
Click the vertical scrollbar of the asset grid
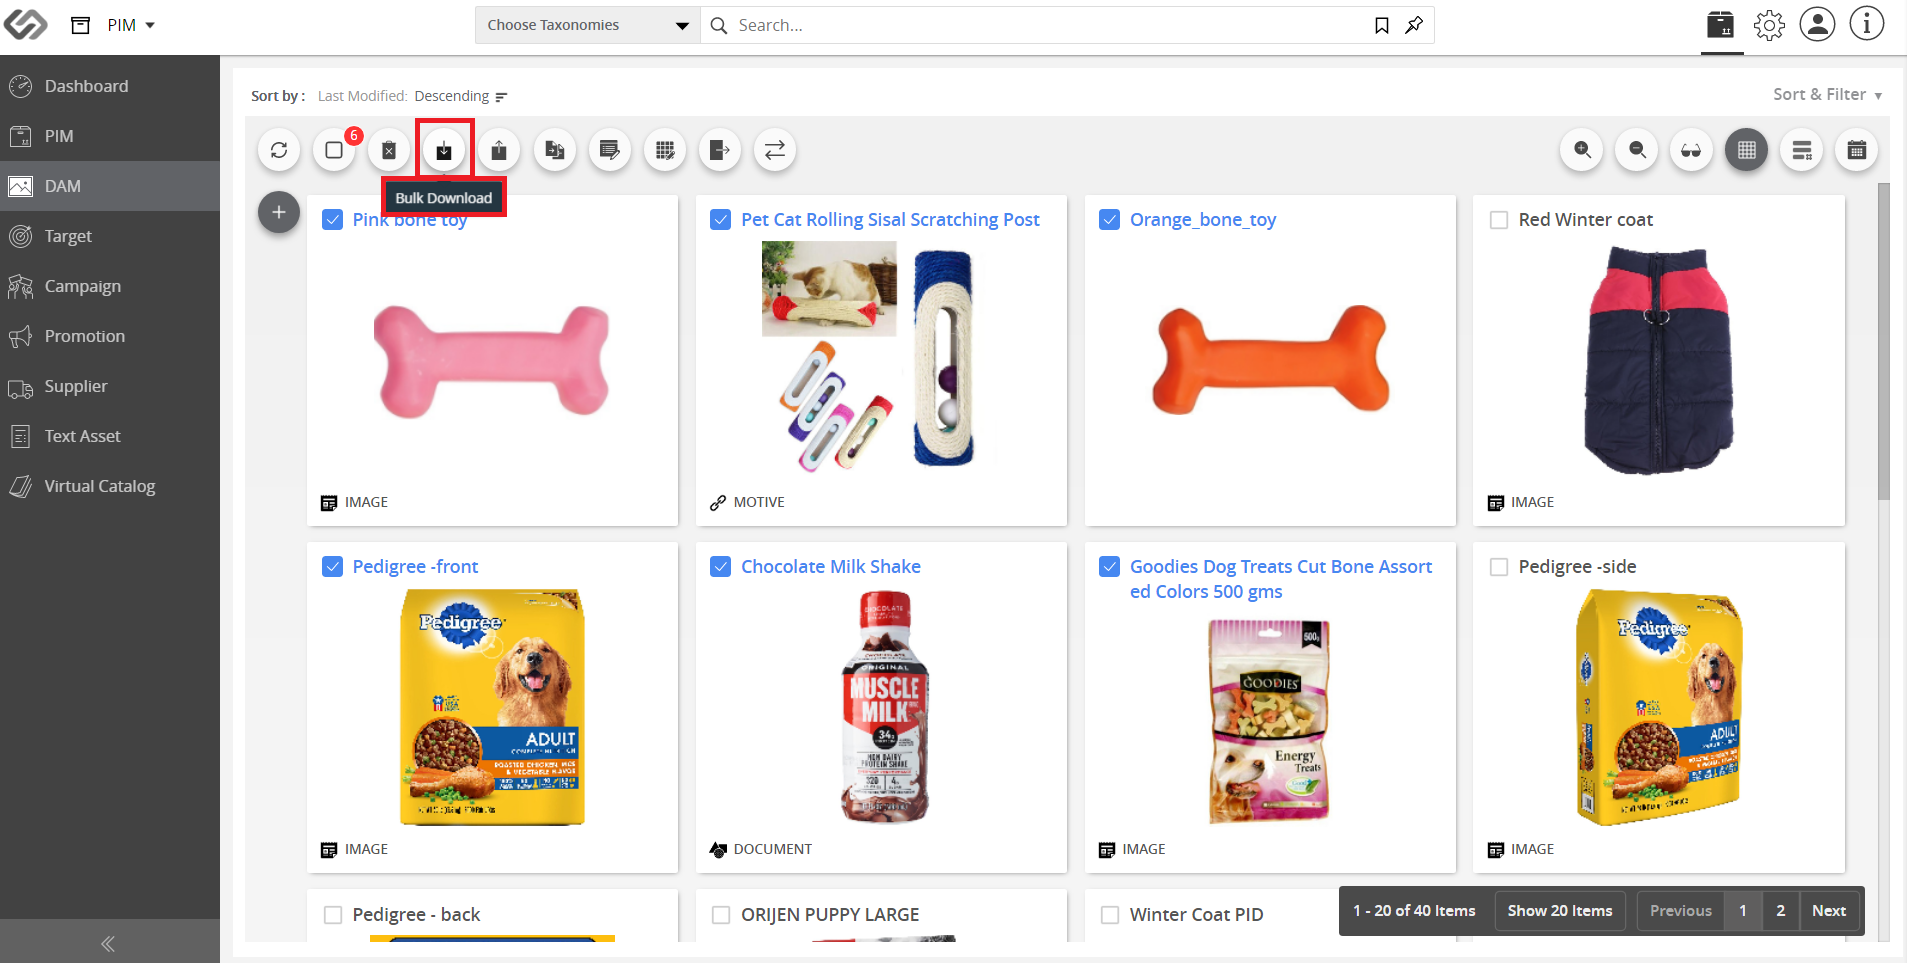[1884, 340]
